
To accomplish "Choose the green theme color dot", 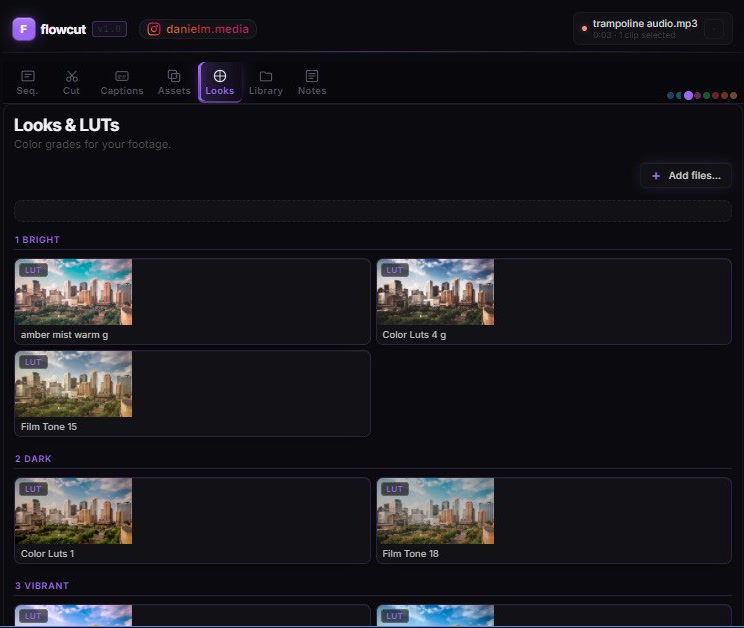I will pyautogui.click(x=707, y=95).
